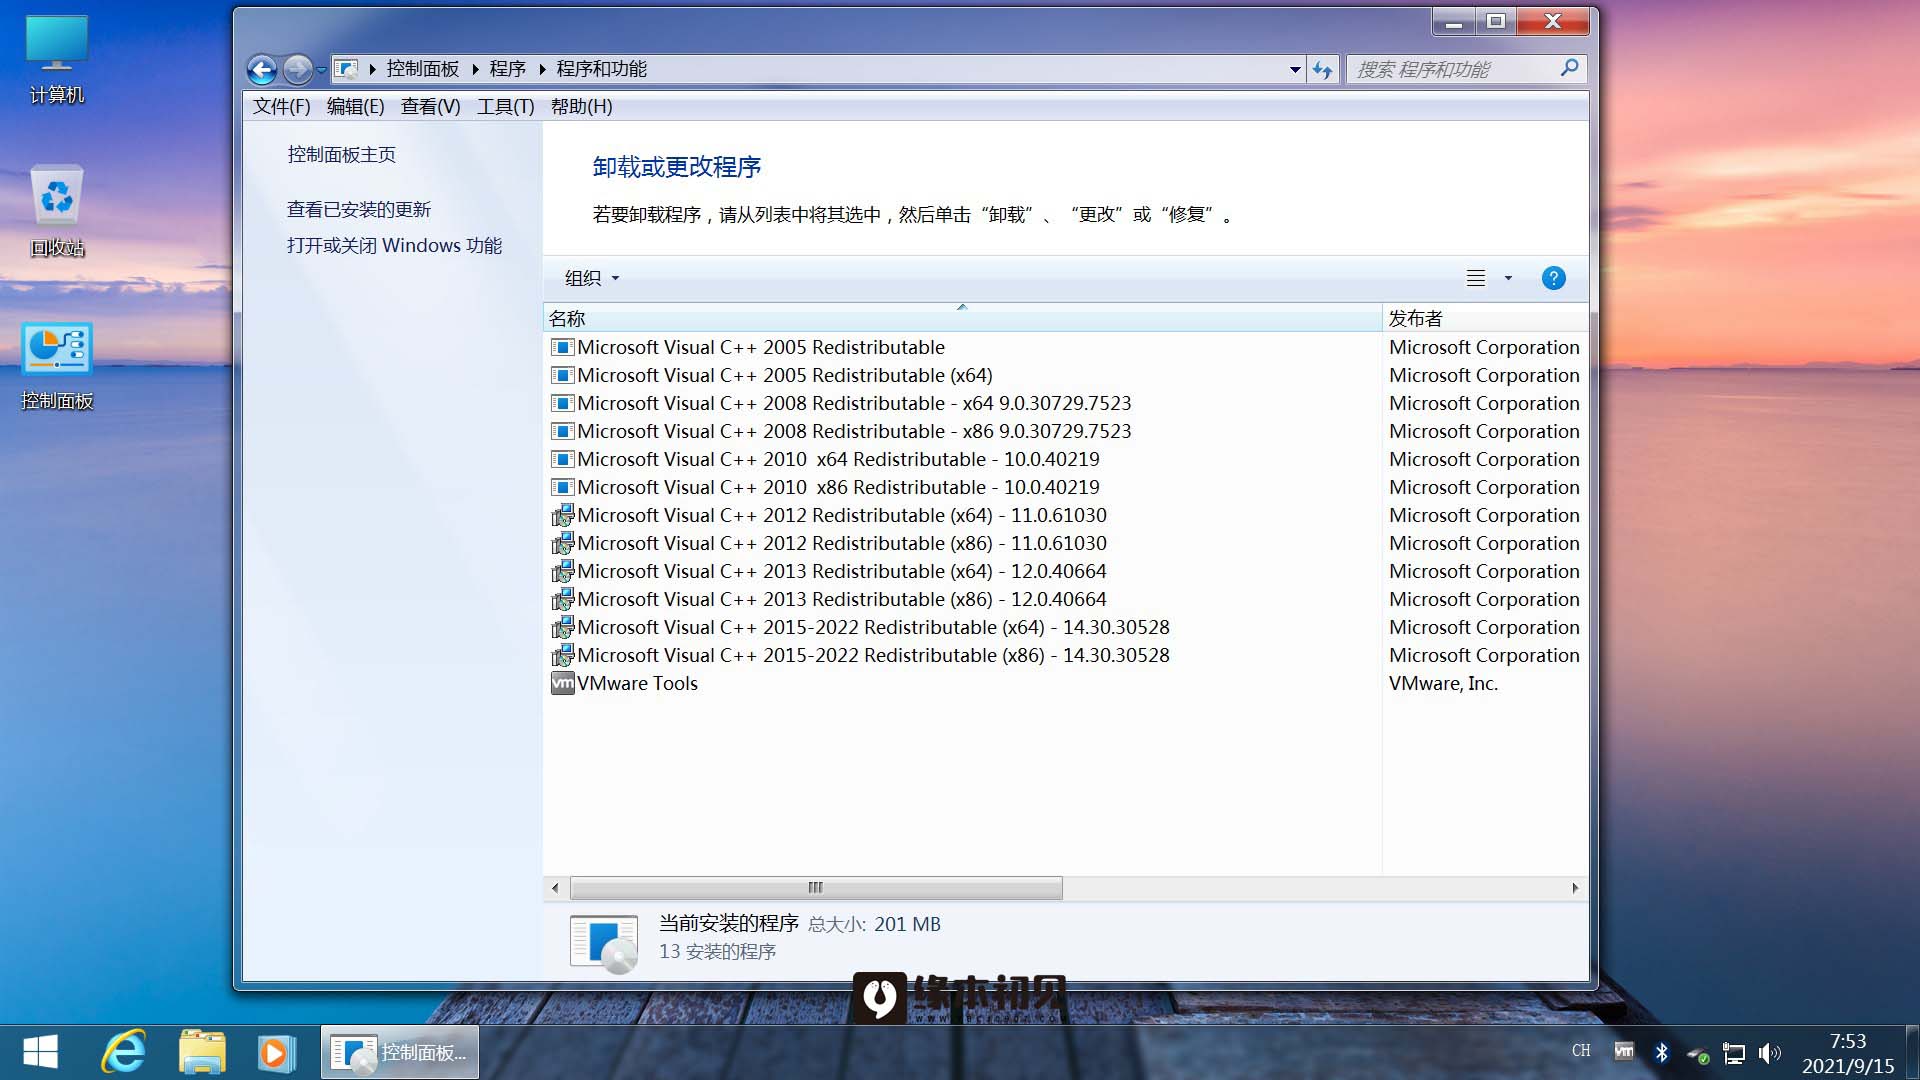Open 查看已安装的更新 link
The width and height of the screenshot is (1920, 1080).
359,210
